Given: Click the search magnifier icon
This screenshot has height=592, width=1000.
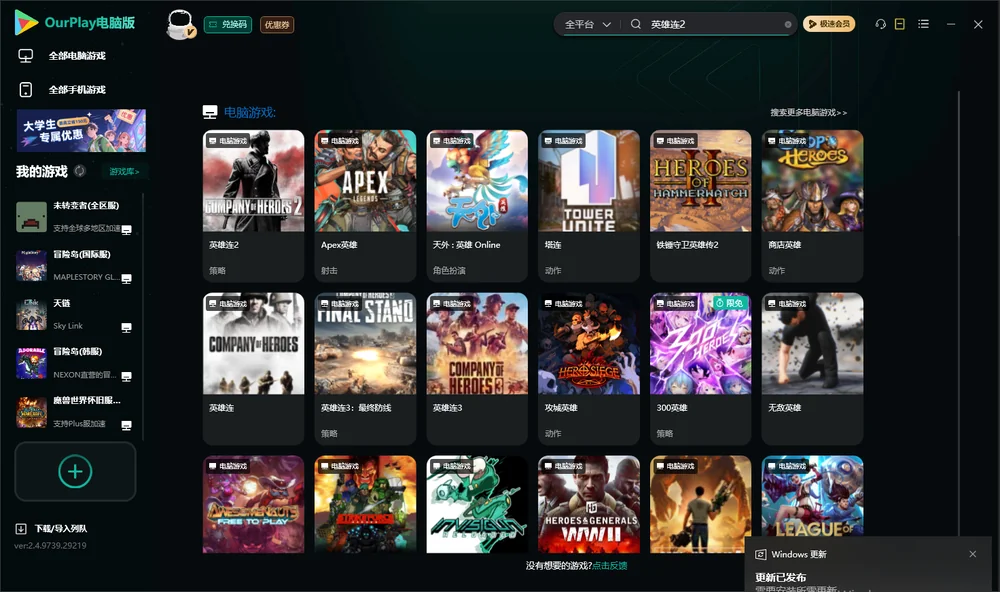Looking at the screenshot, I should (x=635, y=24).
